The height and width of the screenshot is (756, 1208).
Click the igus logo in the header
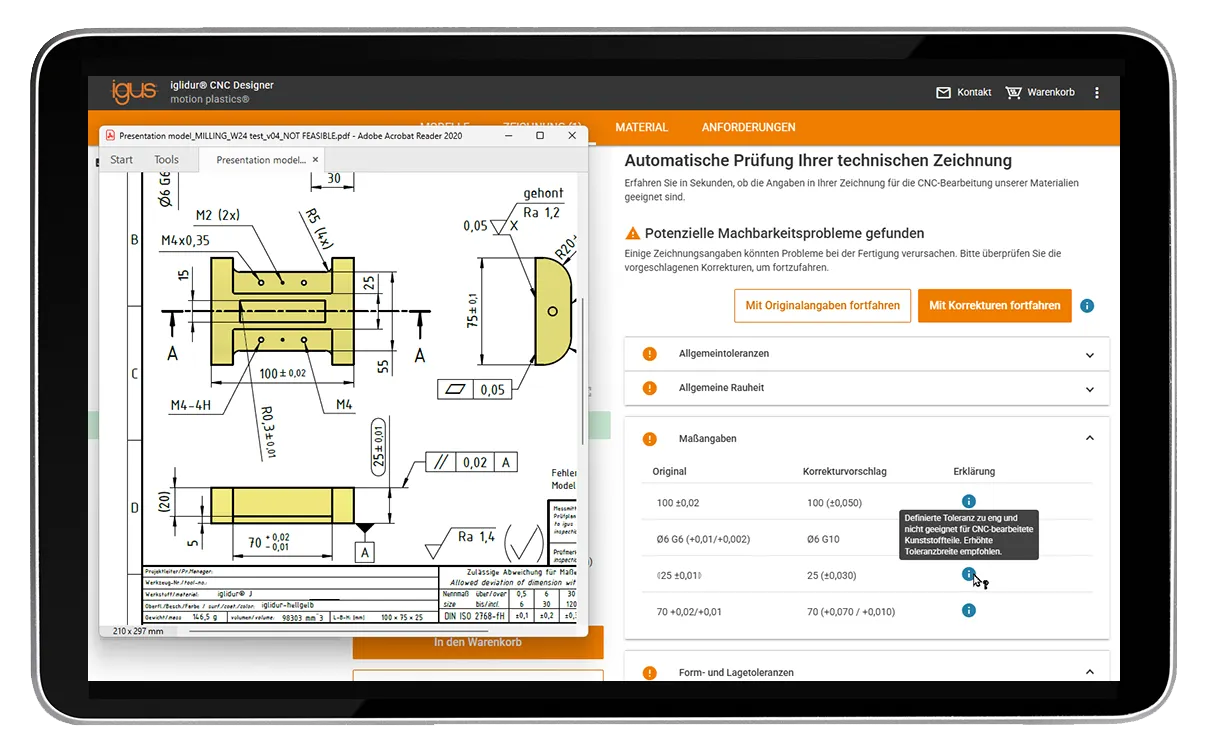134,91
